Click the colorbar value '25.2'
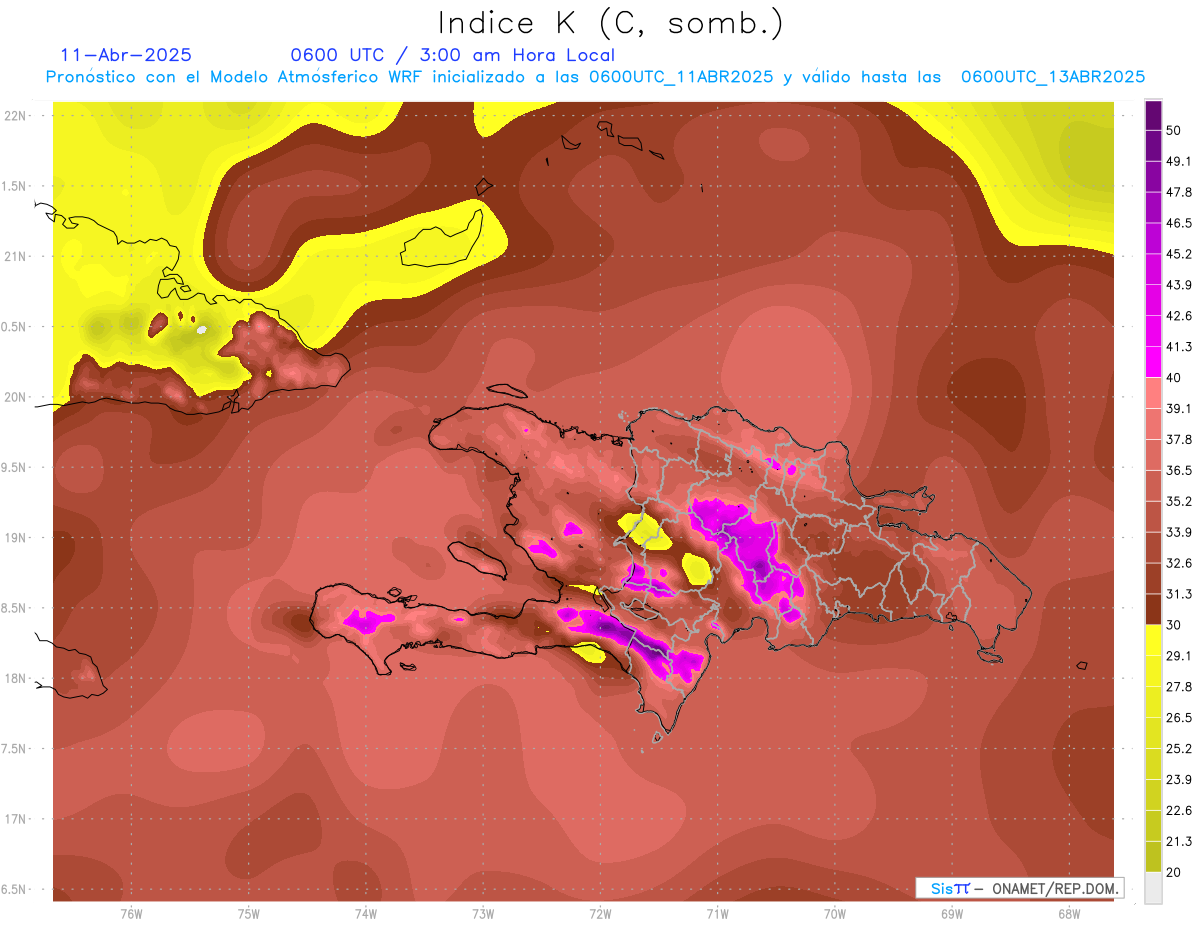Viewport: 1200px width, 927px height. [x=1179, y=748]
